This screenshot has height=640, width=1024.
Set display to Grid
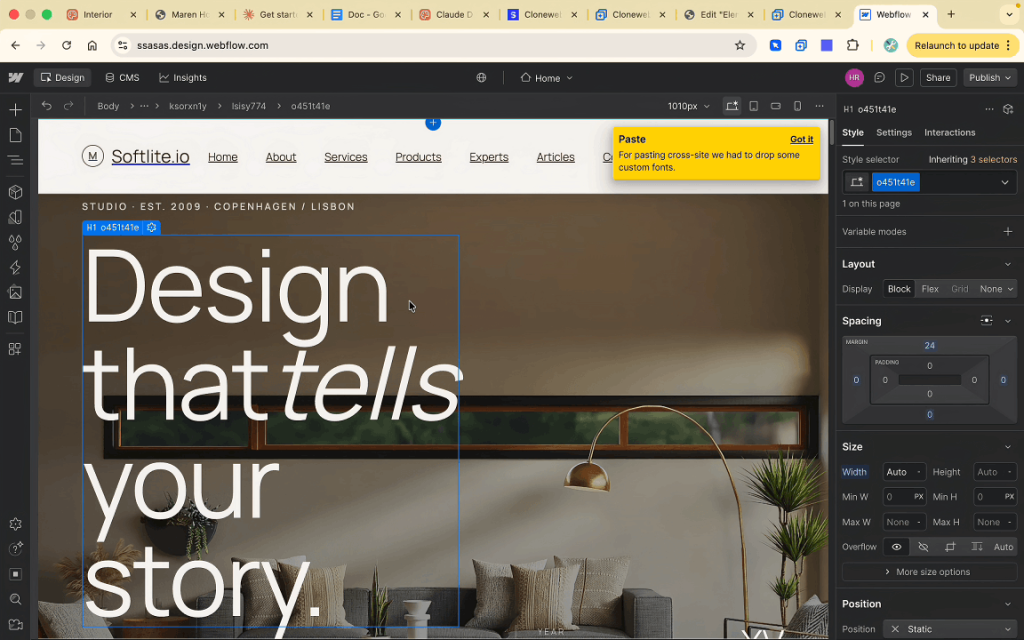(959, 289)
